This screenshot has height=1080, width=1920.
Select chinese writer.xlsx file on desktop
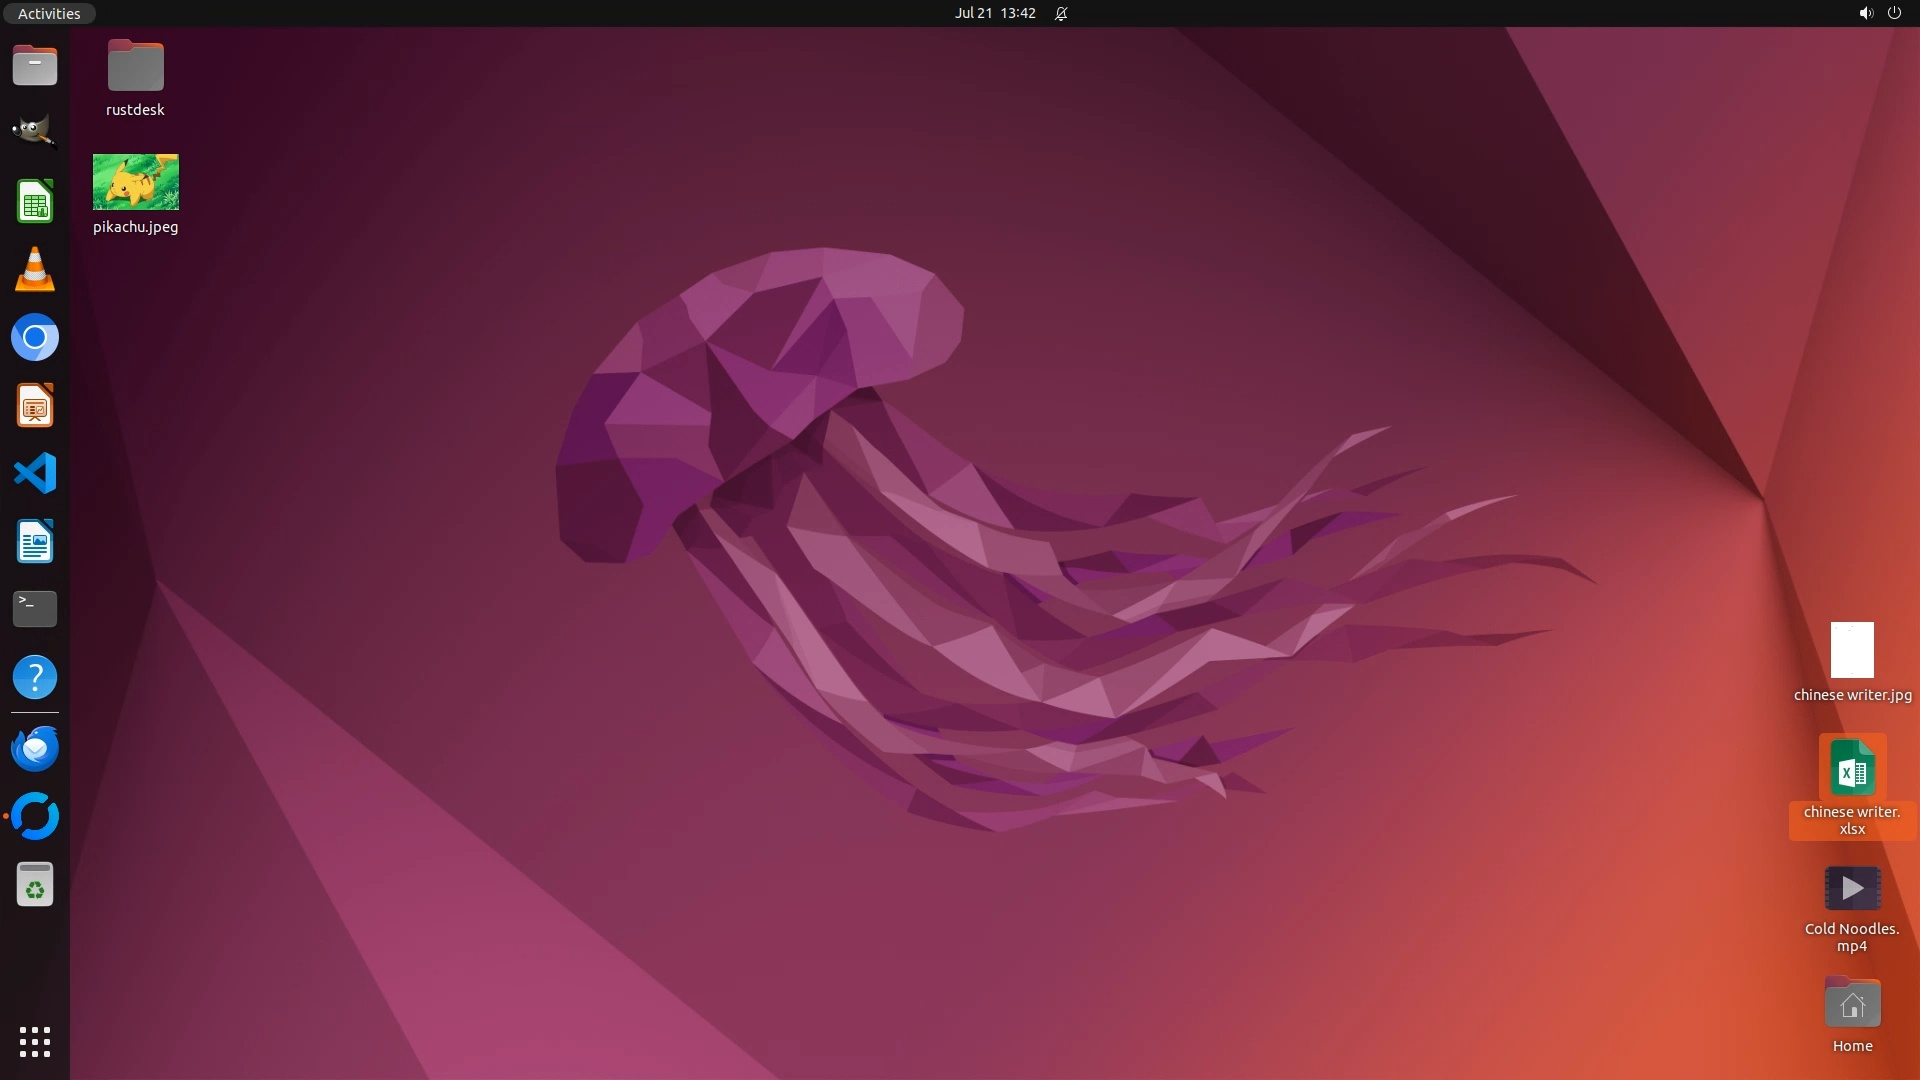(x=1852, y=768)
